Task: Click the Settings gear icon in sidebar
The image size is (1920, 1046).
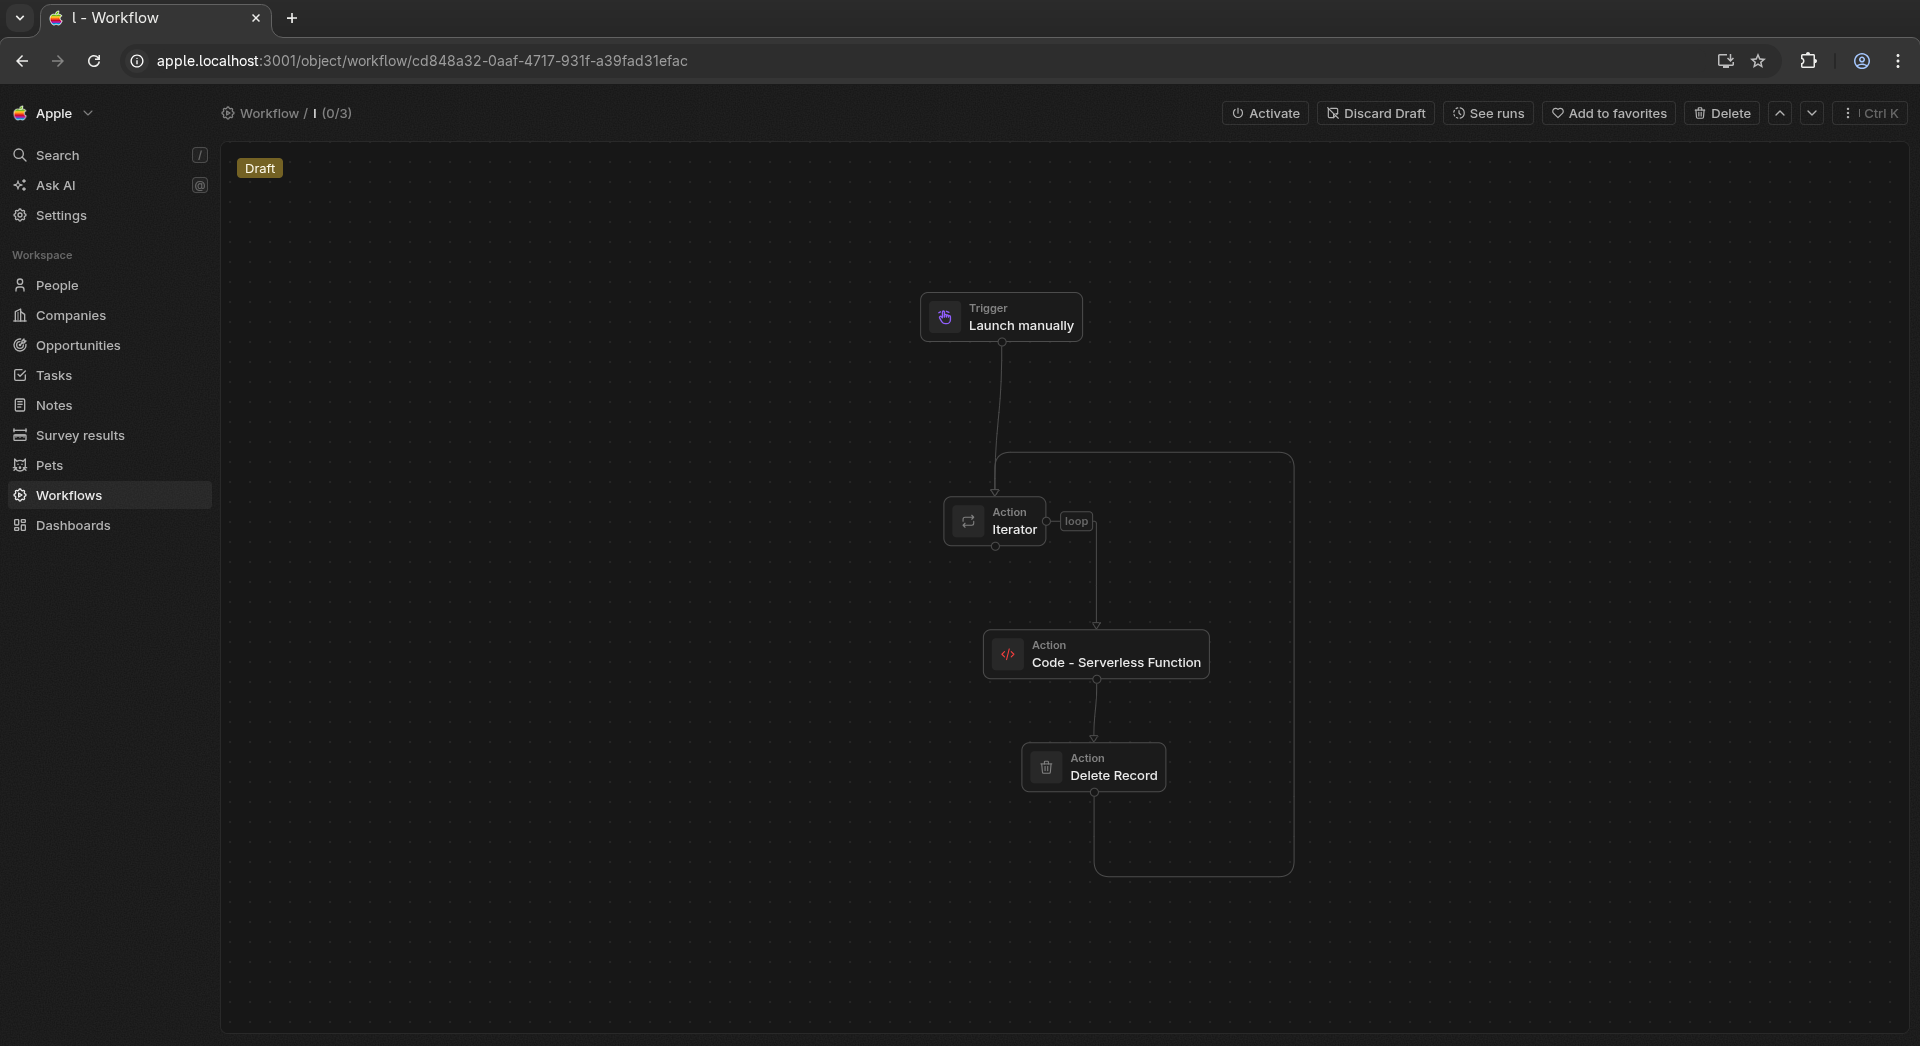Action: (x=20, y=215)
